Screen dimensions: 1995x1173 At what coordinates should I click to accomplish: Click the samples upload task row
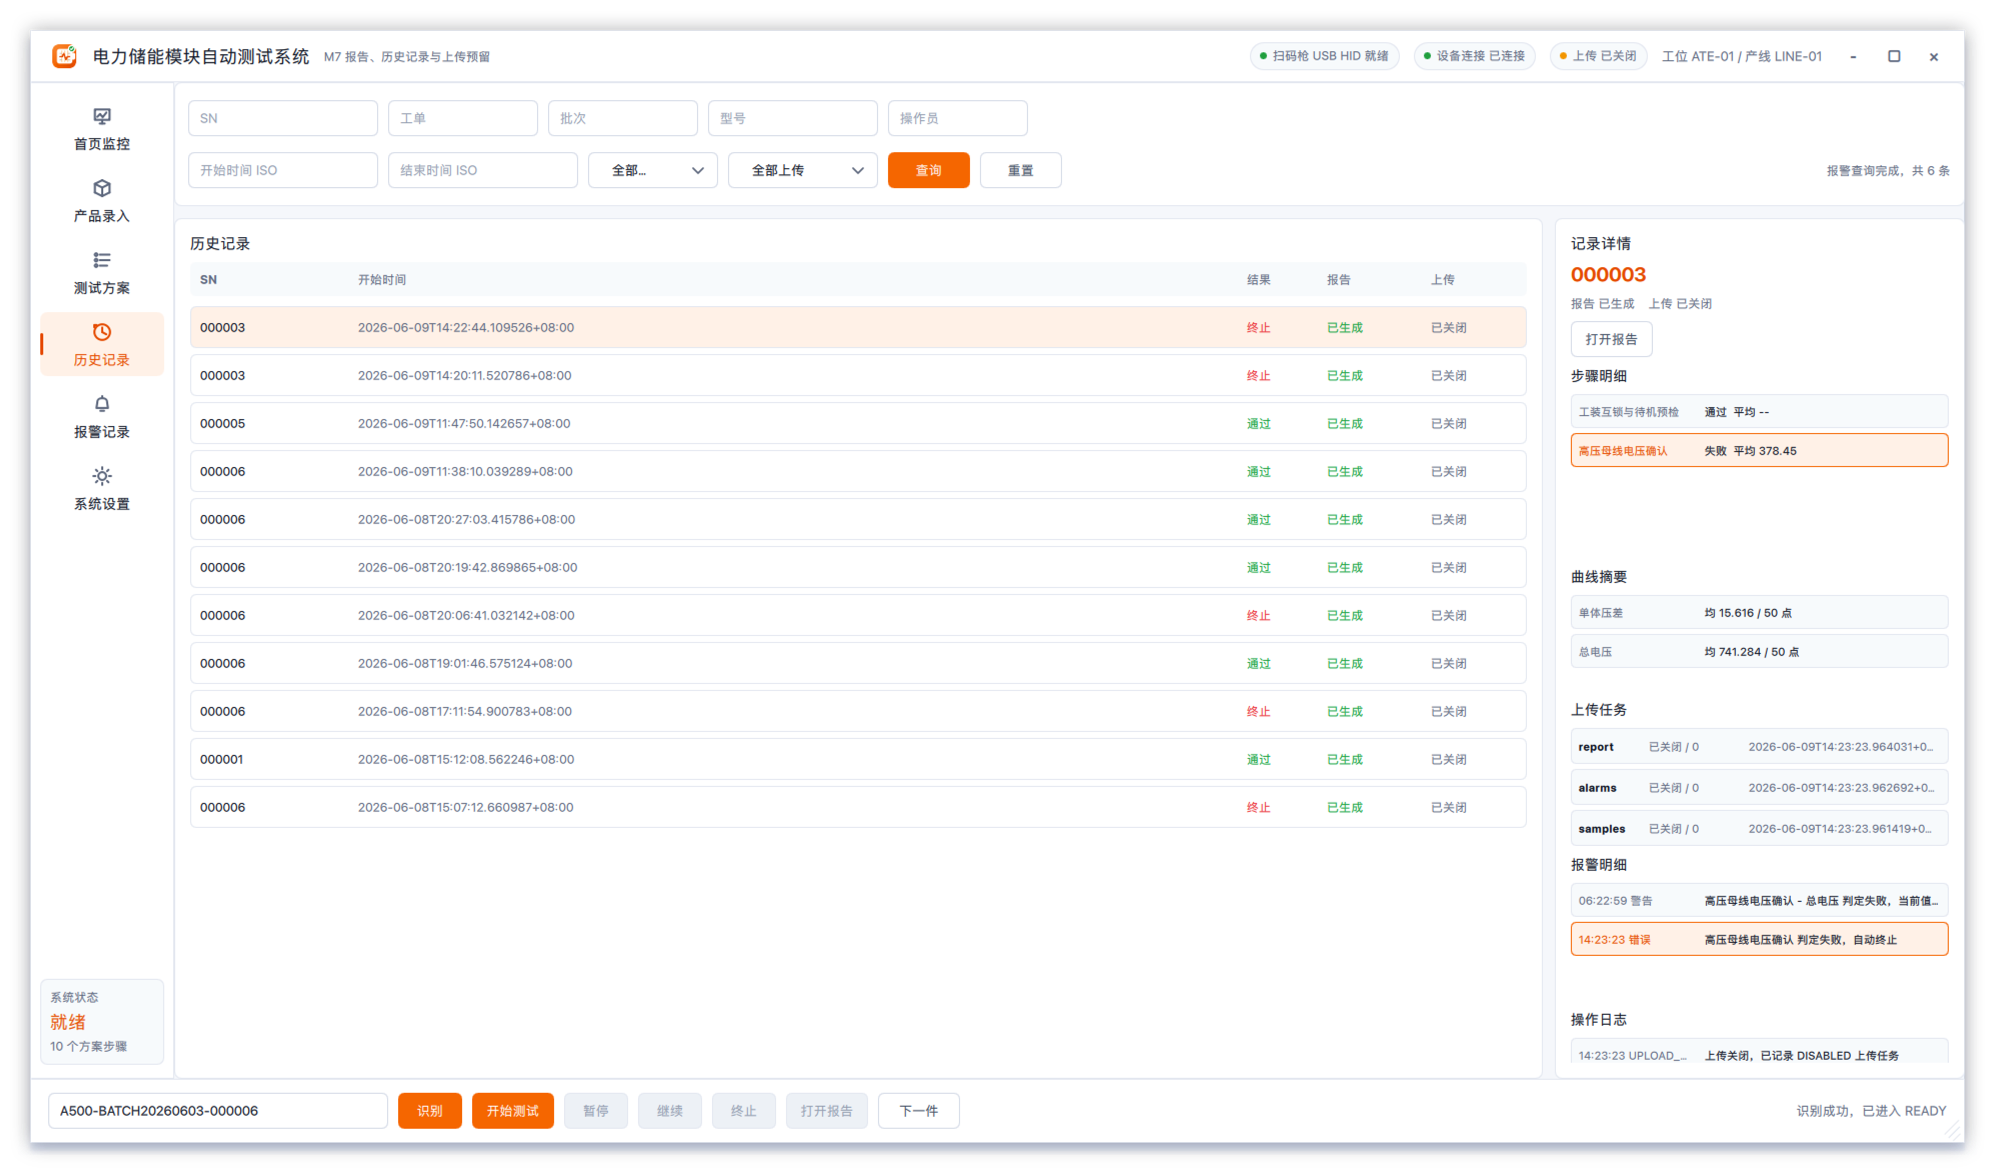pyautogui.click(x=1759, y=829)
